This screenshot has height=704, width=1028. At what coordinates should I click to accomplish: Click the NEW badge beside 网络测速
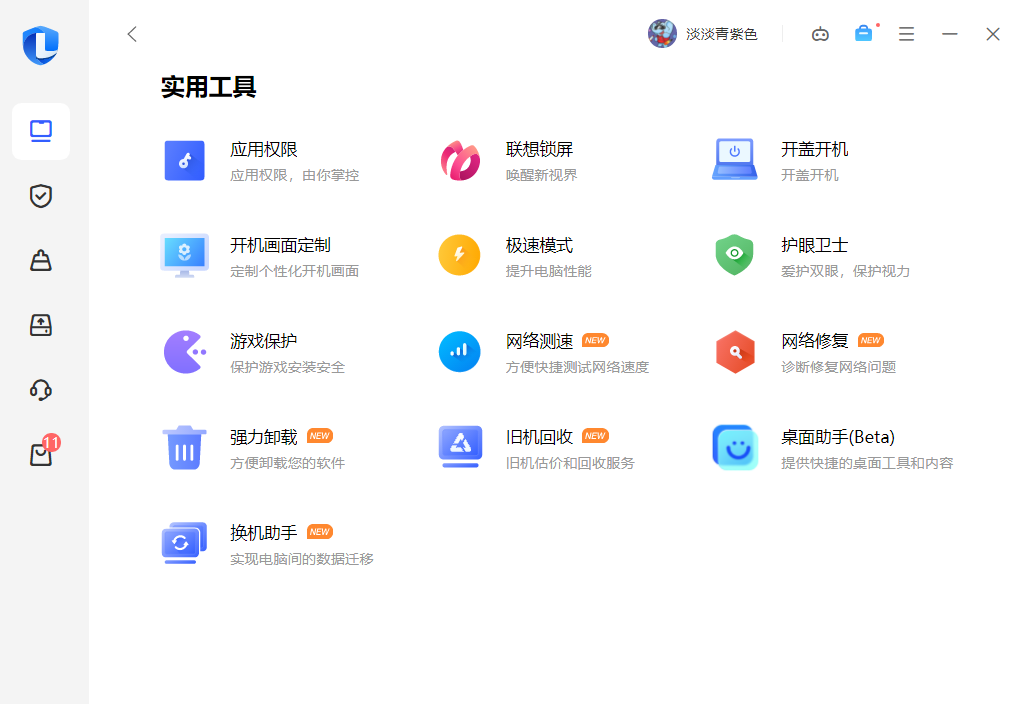tap(595, 340)
